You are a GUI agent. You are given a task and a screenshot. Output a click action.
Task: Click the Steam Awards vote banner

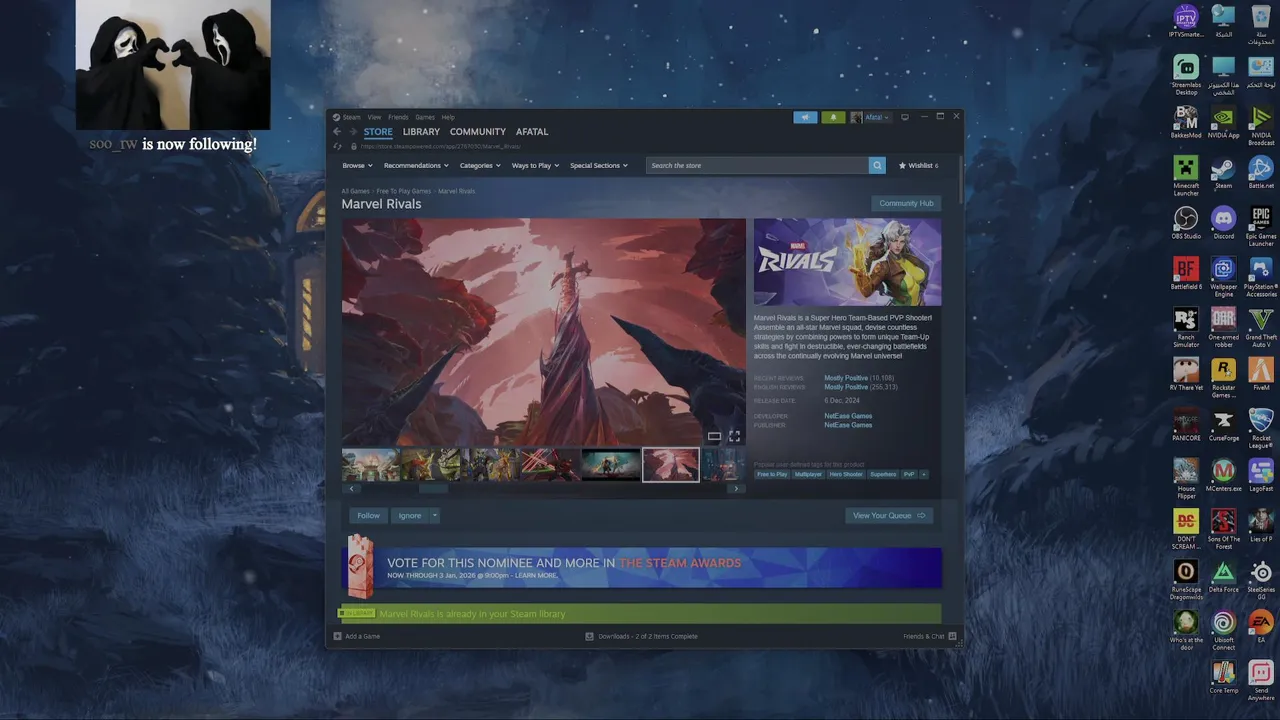coord(641,568)
